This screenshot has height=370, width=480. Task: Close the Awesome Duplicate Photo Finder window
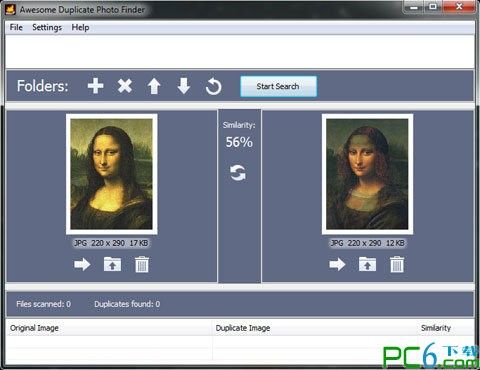459,7
